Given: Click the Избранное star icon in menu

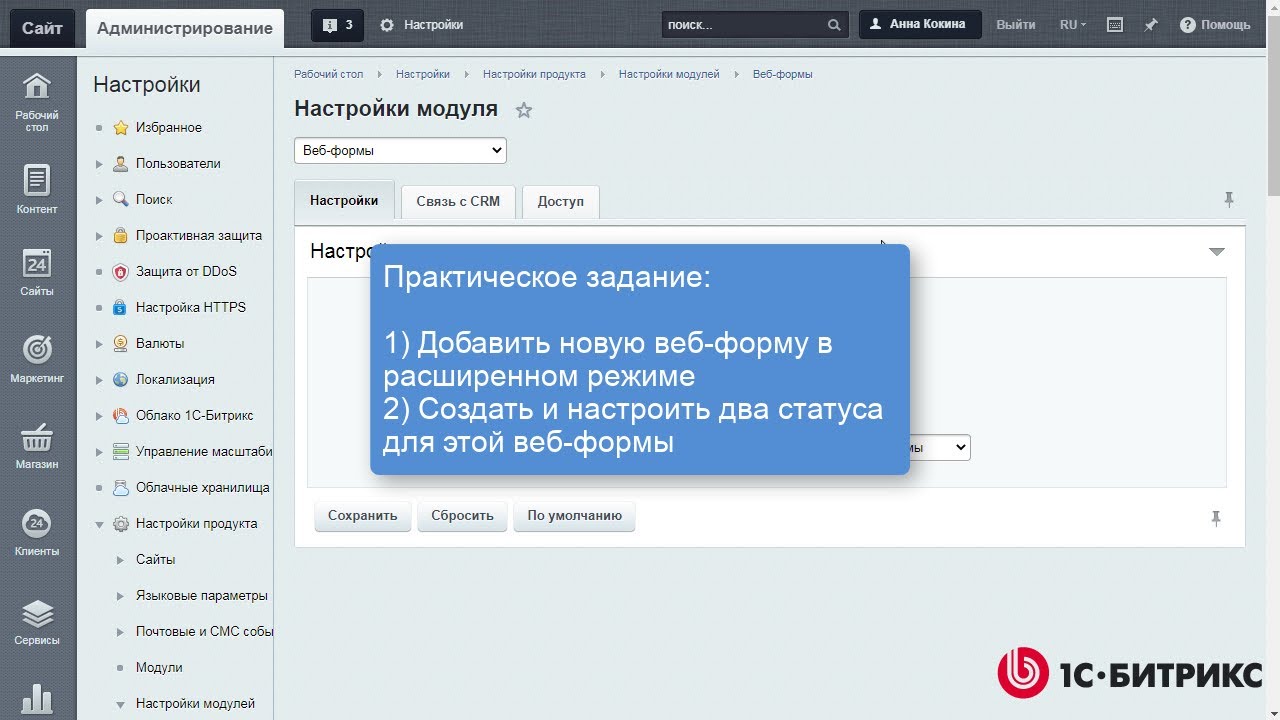Looking at the screenshot, I should (x=121, y=128).
